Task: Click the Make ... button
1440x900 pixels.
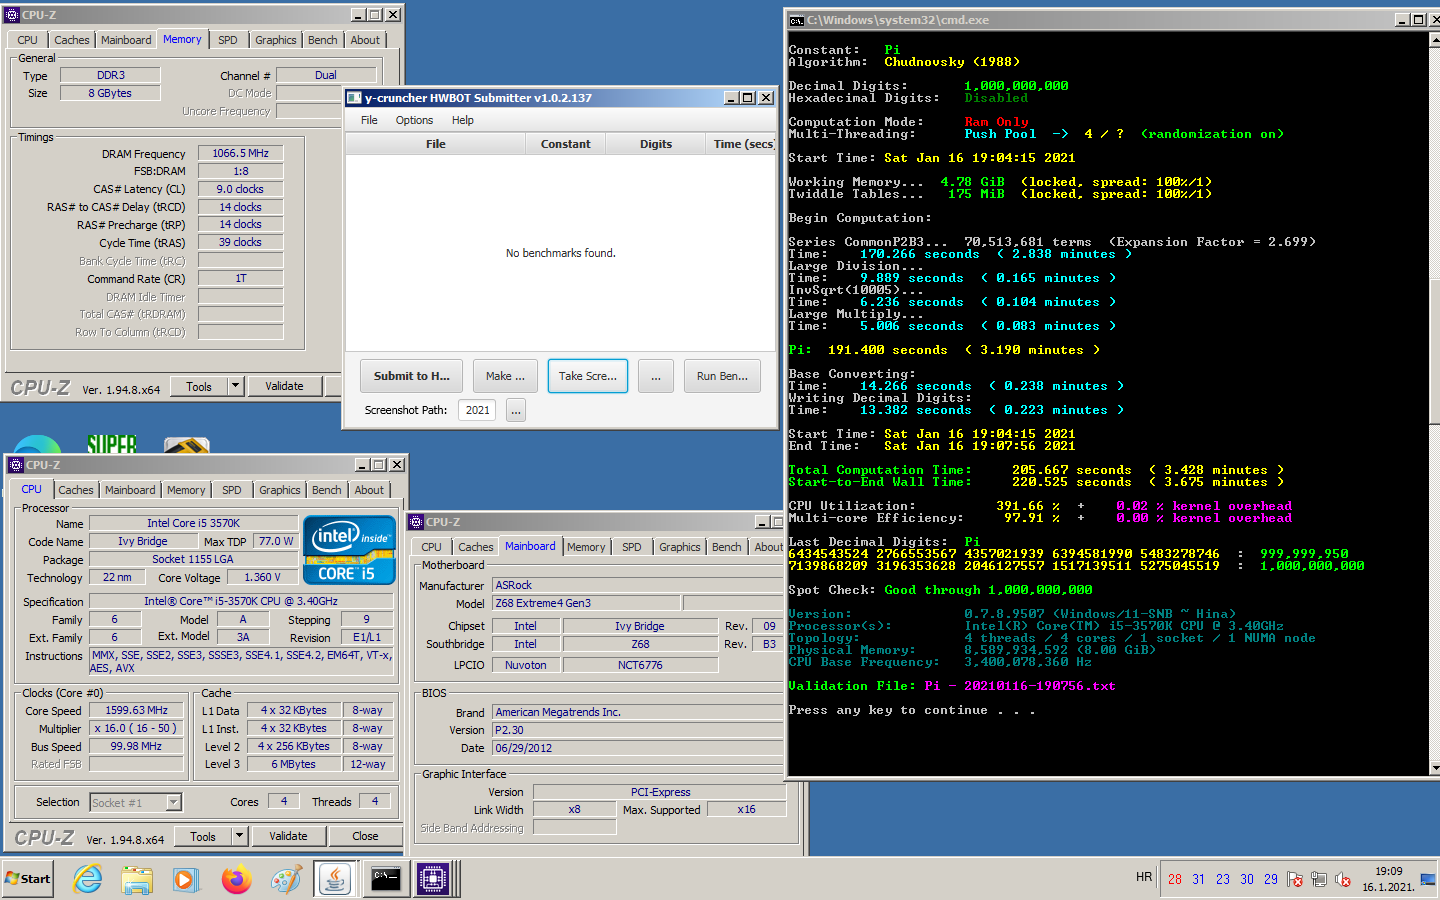Action: point(505,376)
